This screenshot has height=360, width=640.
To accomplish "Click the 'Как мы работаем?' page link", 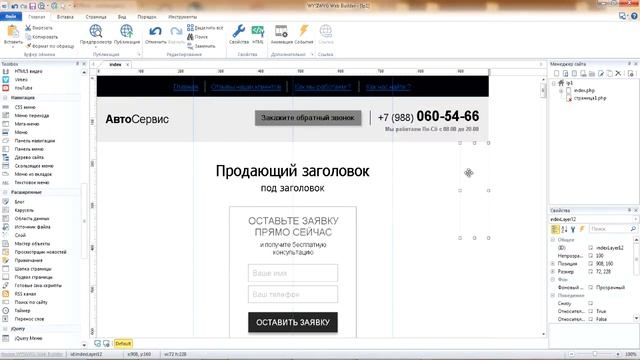I will coord(323,87).
